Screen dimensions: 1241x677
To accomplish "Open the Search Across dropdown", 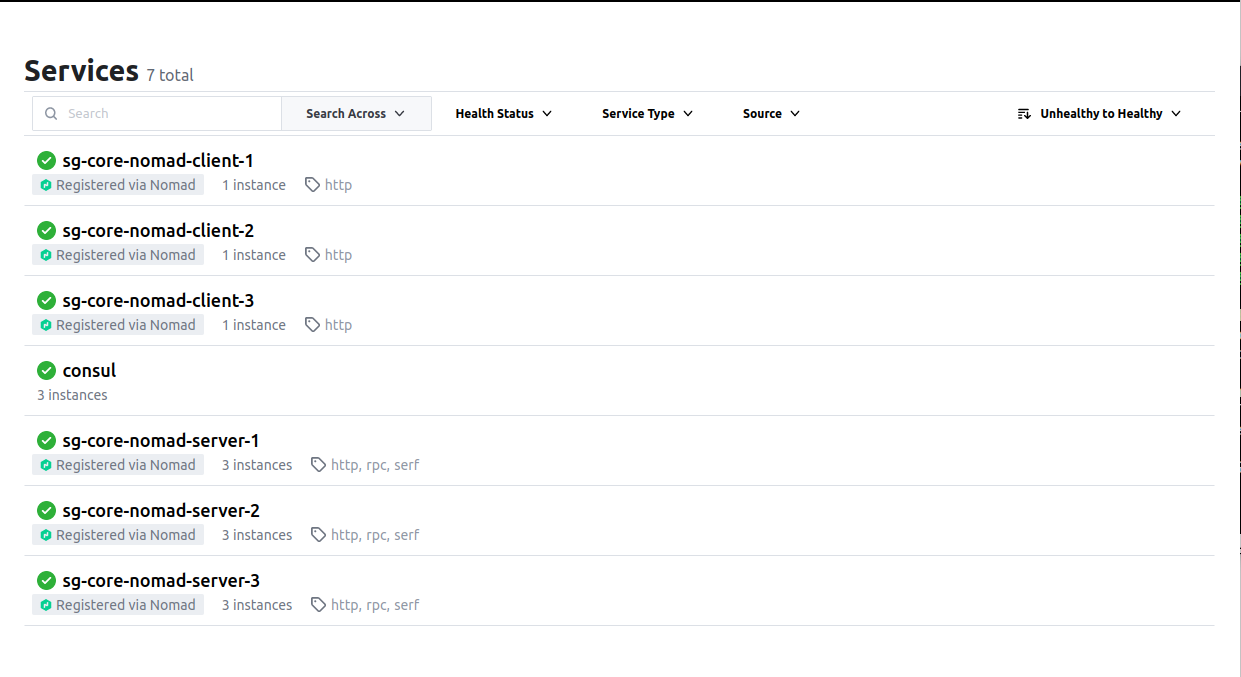I will point(356,114).
